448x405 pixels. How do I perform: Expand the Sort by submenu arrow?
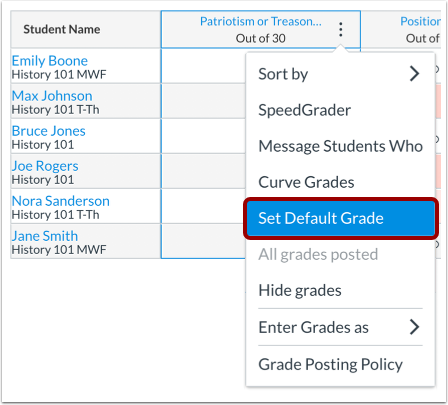point(414,74)
